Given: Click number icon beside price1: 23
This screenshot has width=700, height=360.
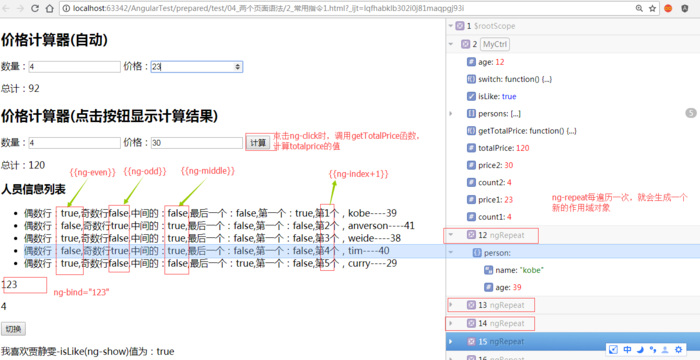Looking at the screenshot, I should pos(471,200).
